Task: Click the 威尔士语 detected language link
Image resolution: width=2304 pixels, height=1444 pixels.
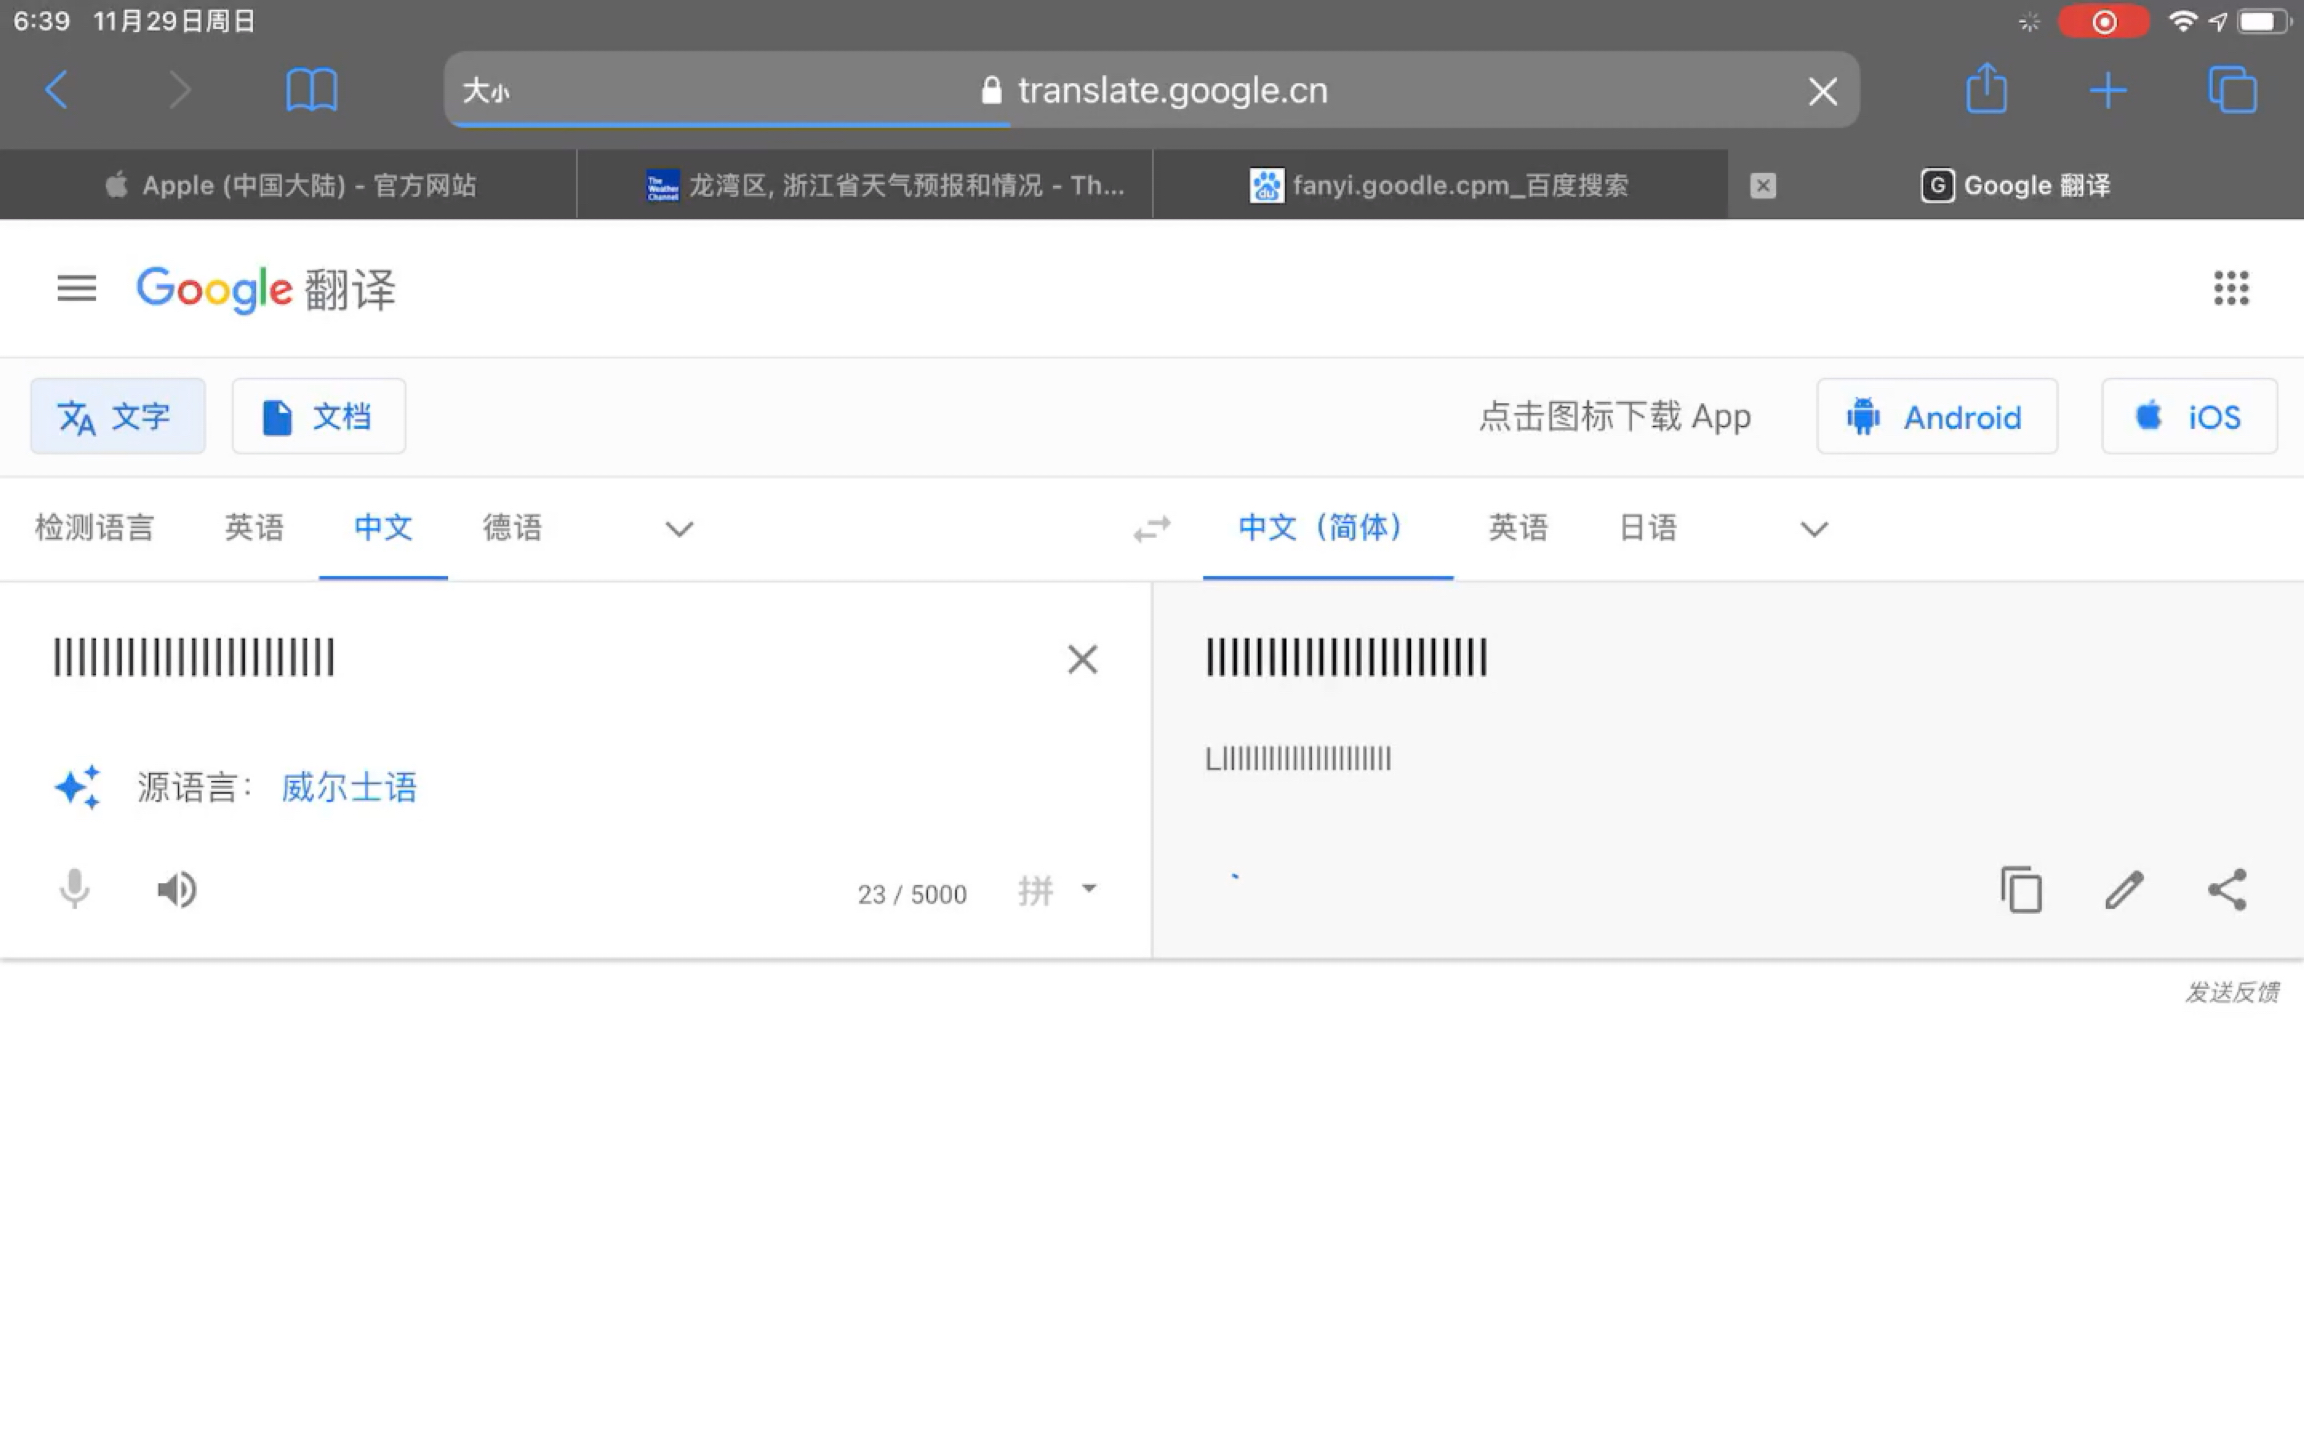Action: click(349, 787)
